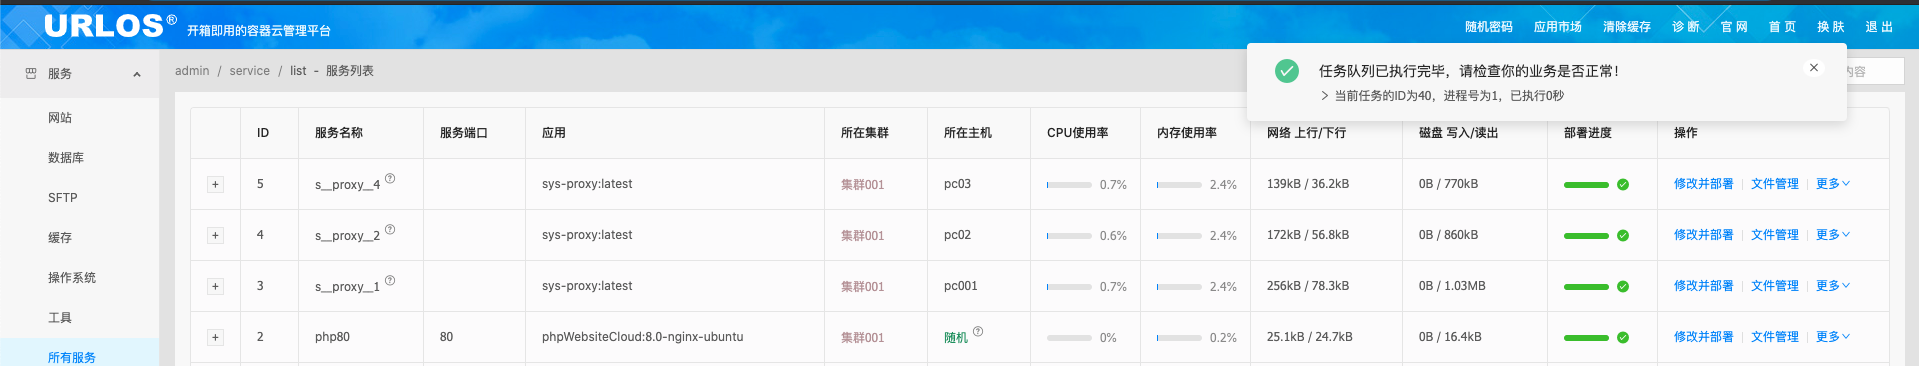Click the CPU usage bar of s_proxy_4

click(1069, 185)
